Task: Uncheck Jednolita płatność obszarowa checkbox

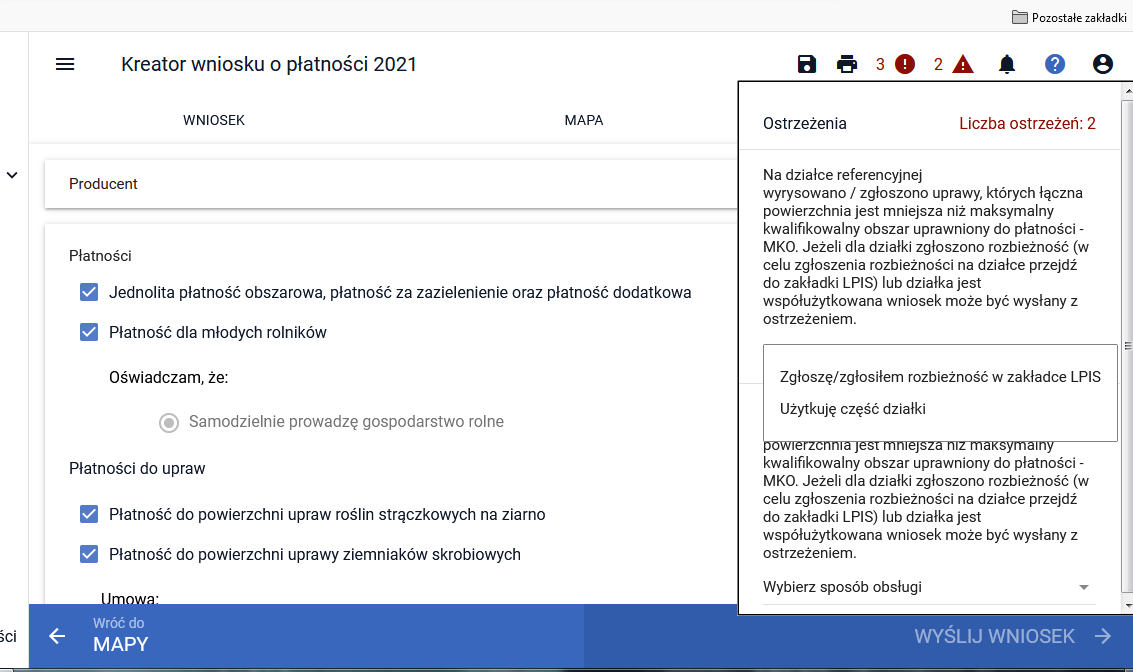Action: pyautogui.click(x=89, y=292)
